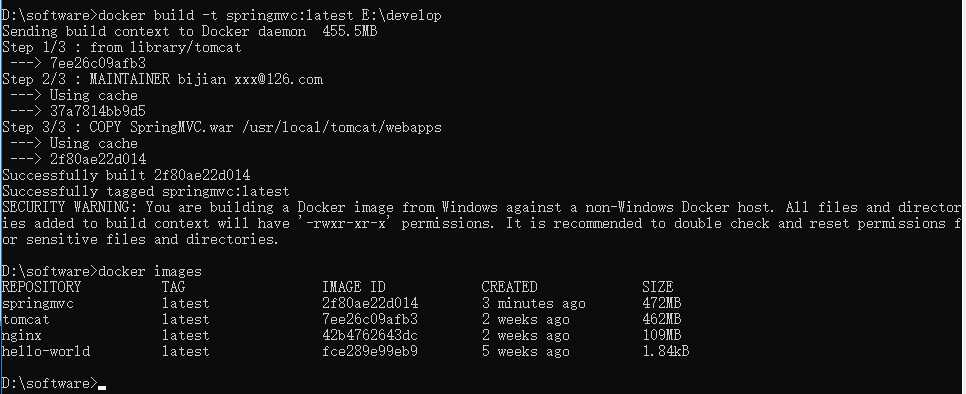Click the nginx image ID 42b4762643dc
The height and width of the screenshot is (394, 966).
click(x=370, y=336)
